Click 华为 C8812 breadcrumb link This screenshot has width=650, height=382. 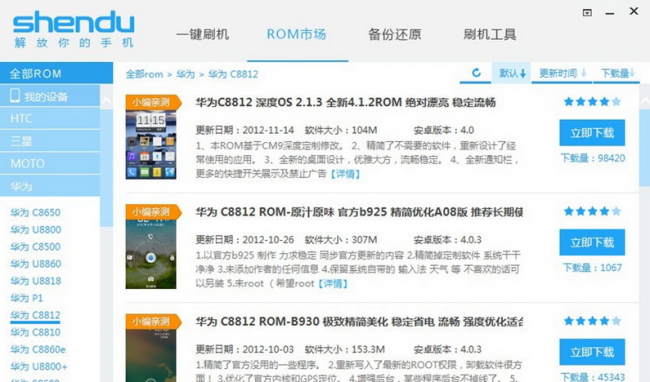tap(233, 74)
